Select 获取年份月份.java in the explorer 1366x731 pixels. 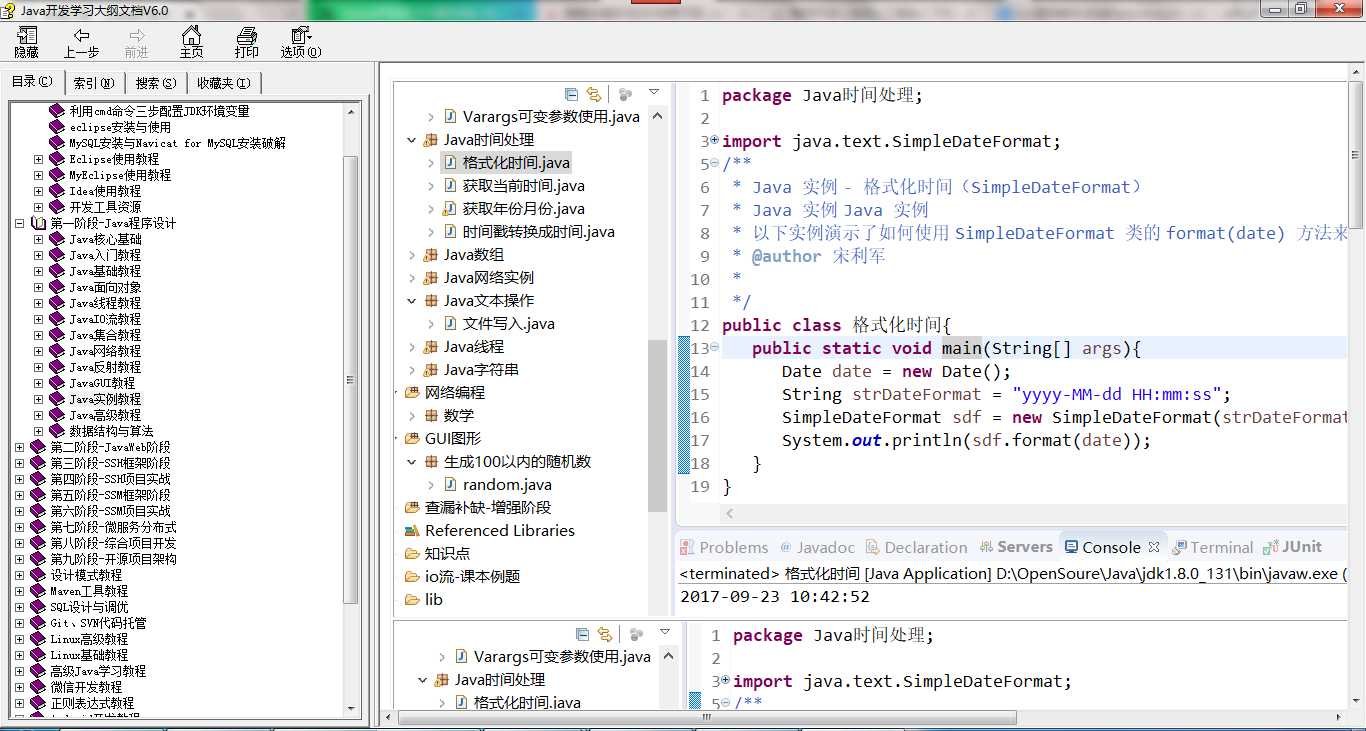(523, 209)
